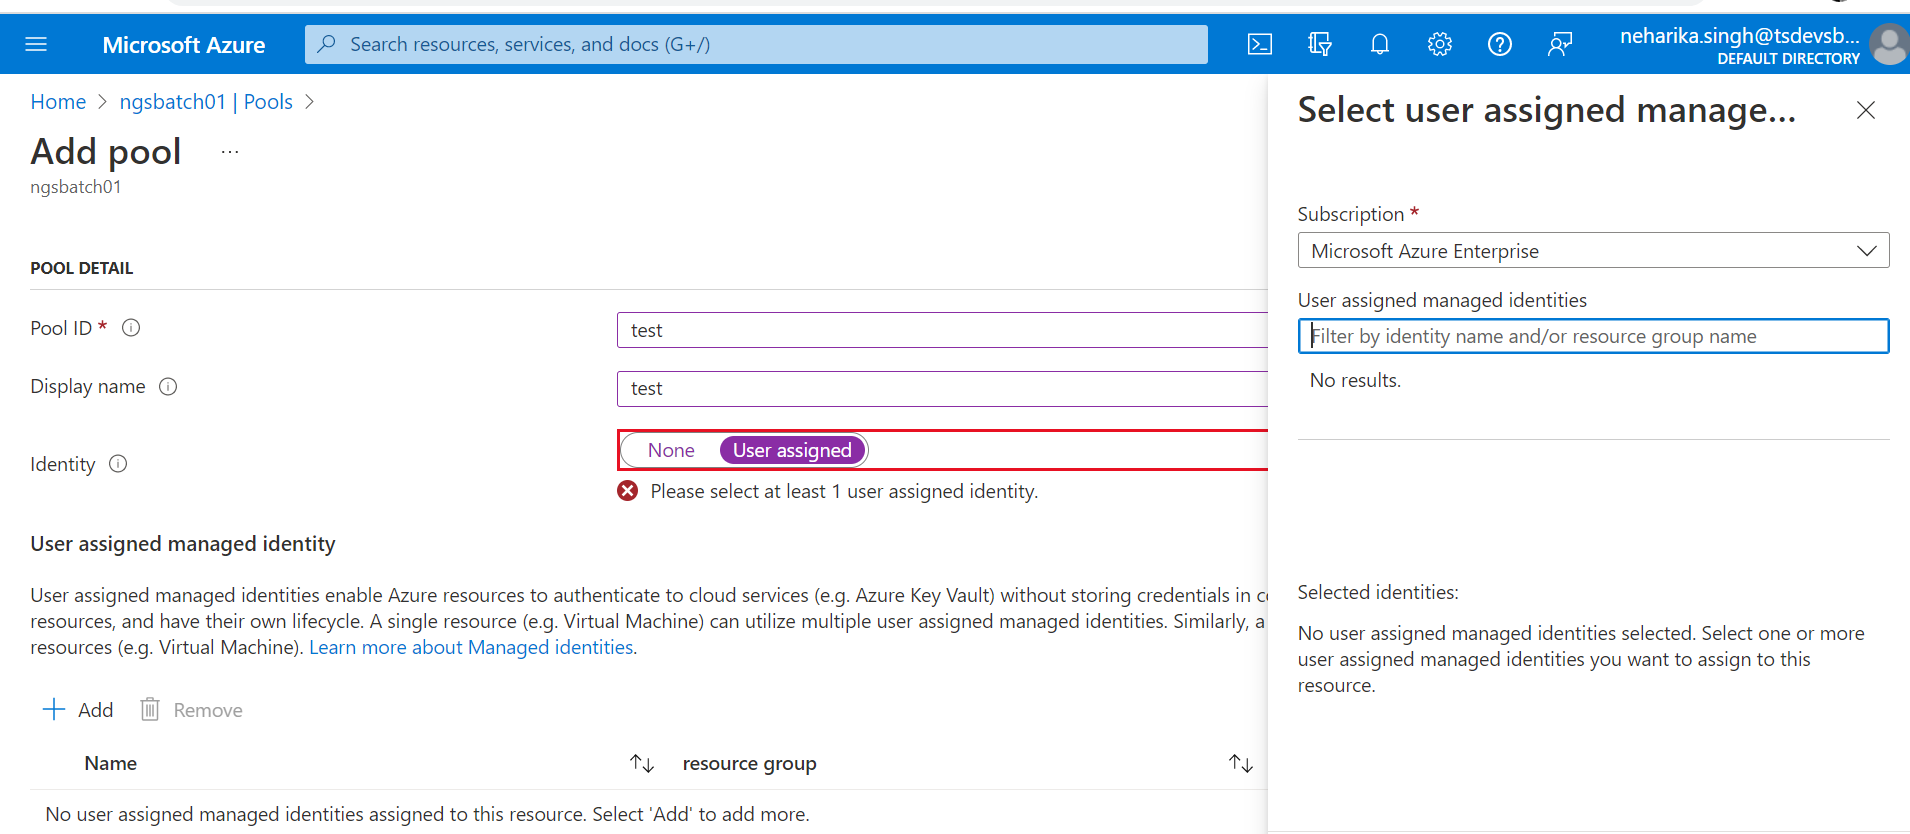Click the 'Please select at least 1 user assigned identity' message
Screen dimensions: 1910x834
[x=844, y=491]
